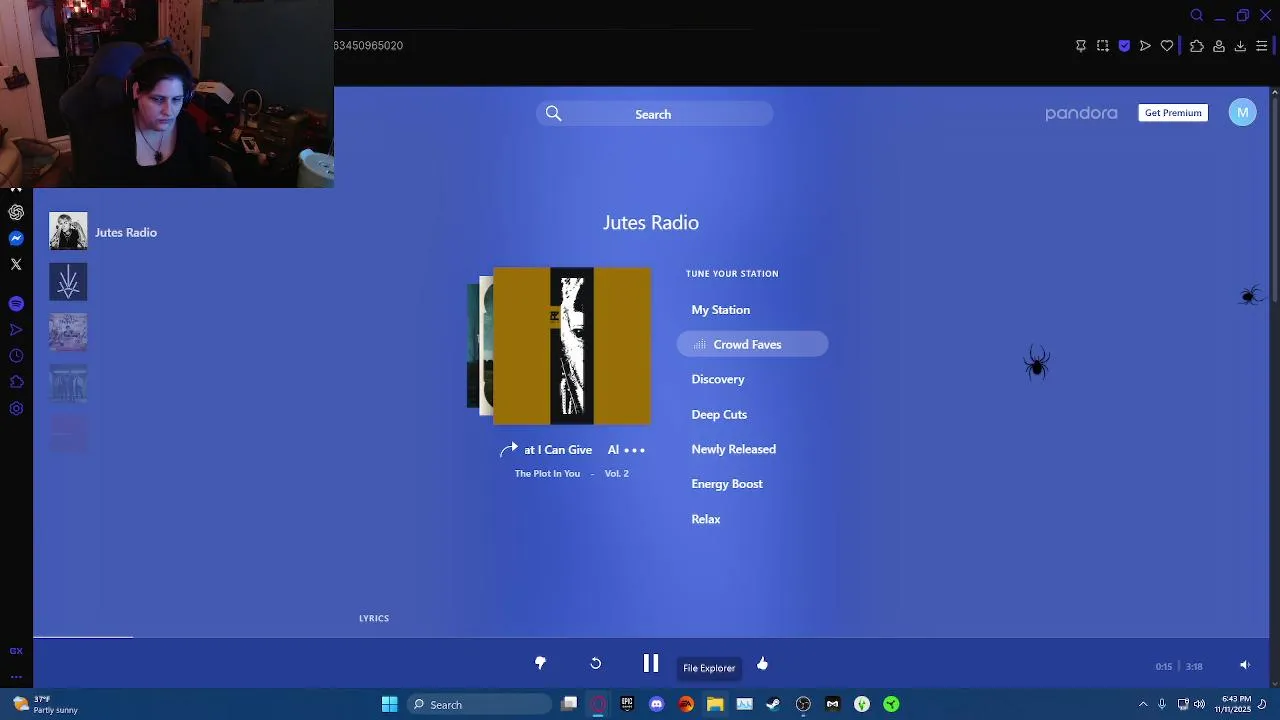The width and height of the screenshot is (1280, 720).
Task: Click the Vol. 2 album link
Action: coord(617,474)
